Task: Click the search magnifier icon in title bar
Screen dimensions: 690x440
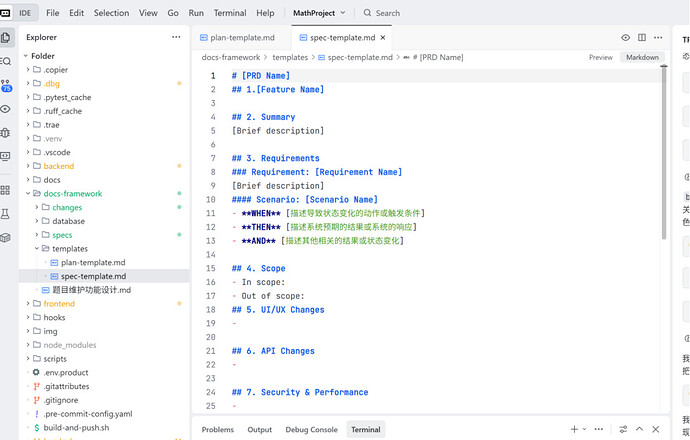Action: 367,13
